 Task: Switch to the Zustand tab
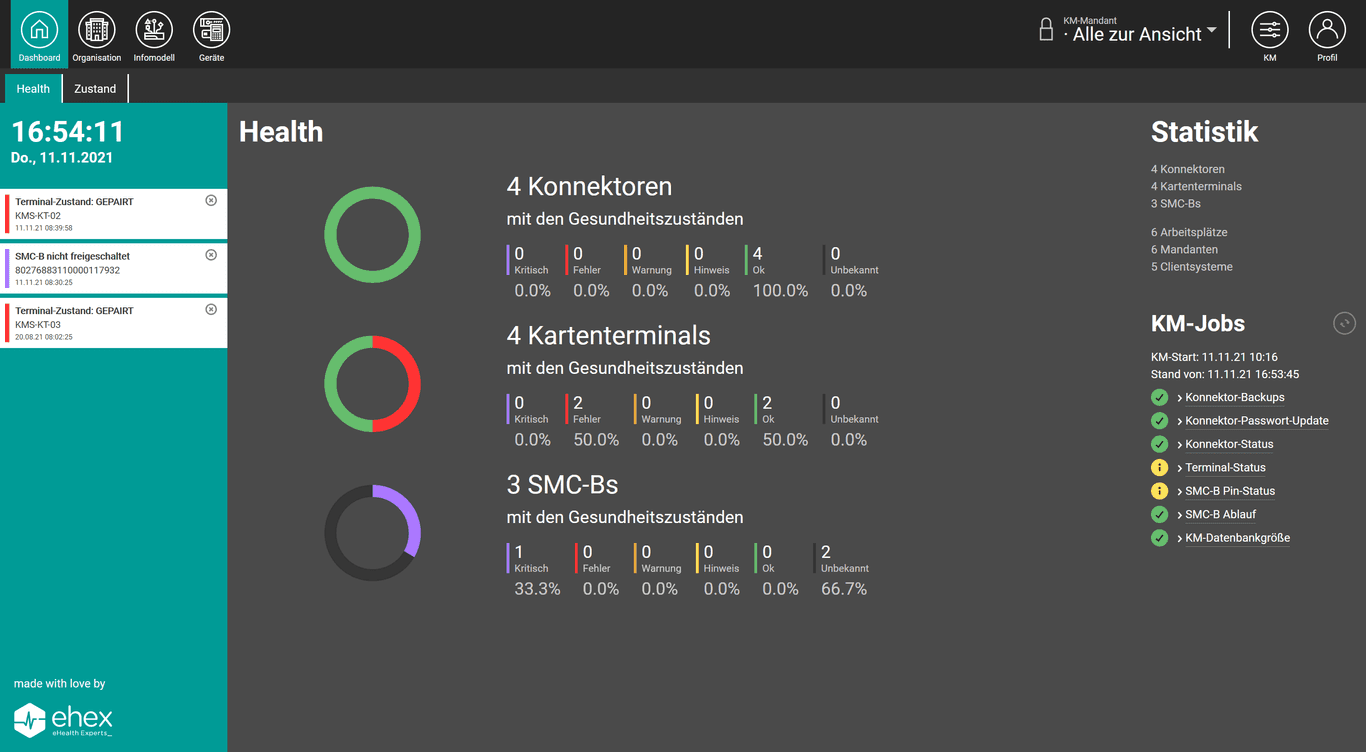(95, 88)
